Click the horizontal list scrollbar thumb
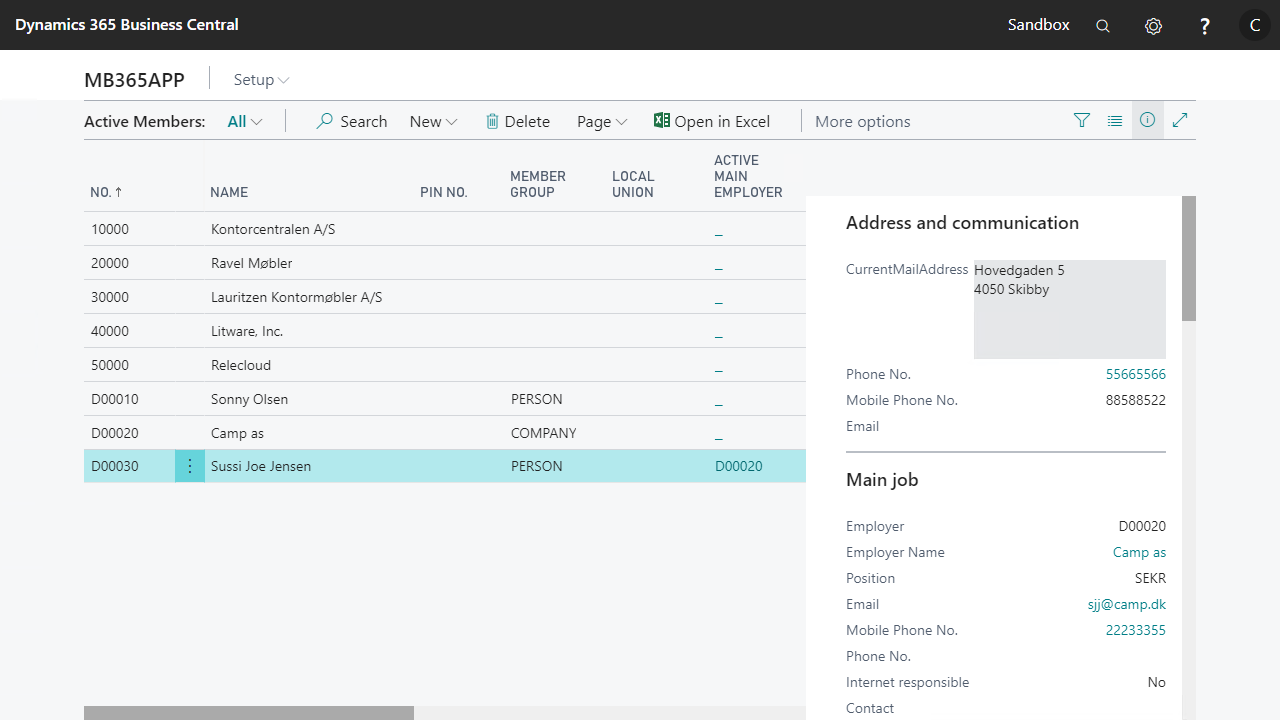This screenshot has height=720, width=1280. 249,713
